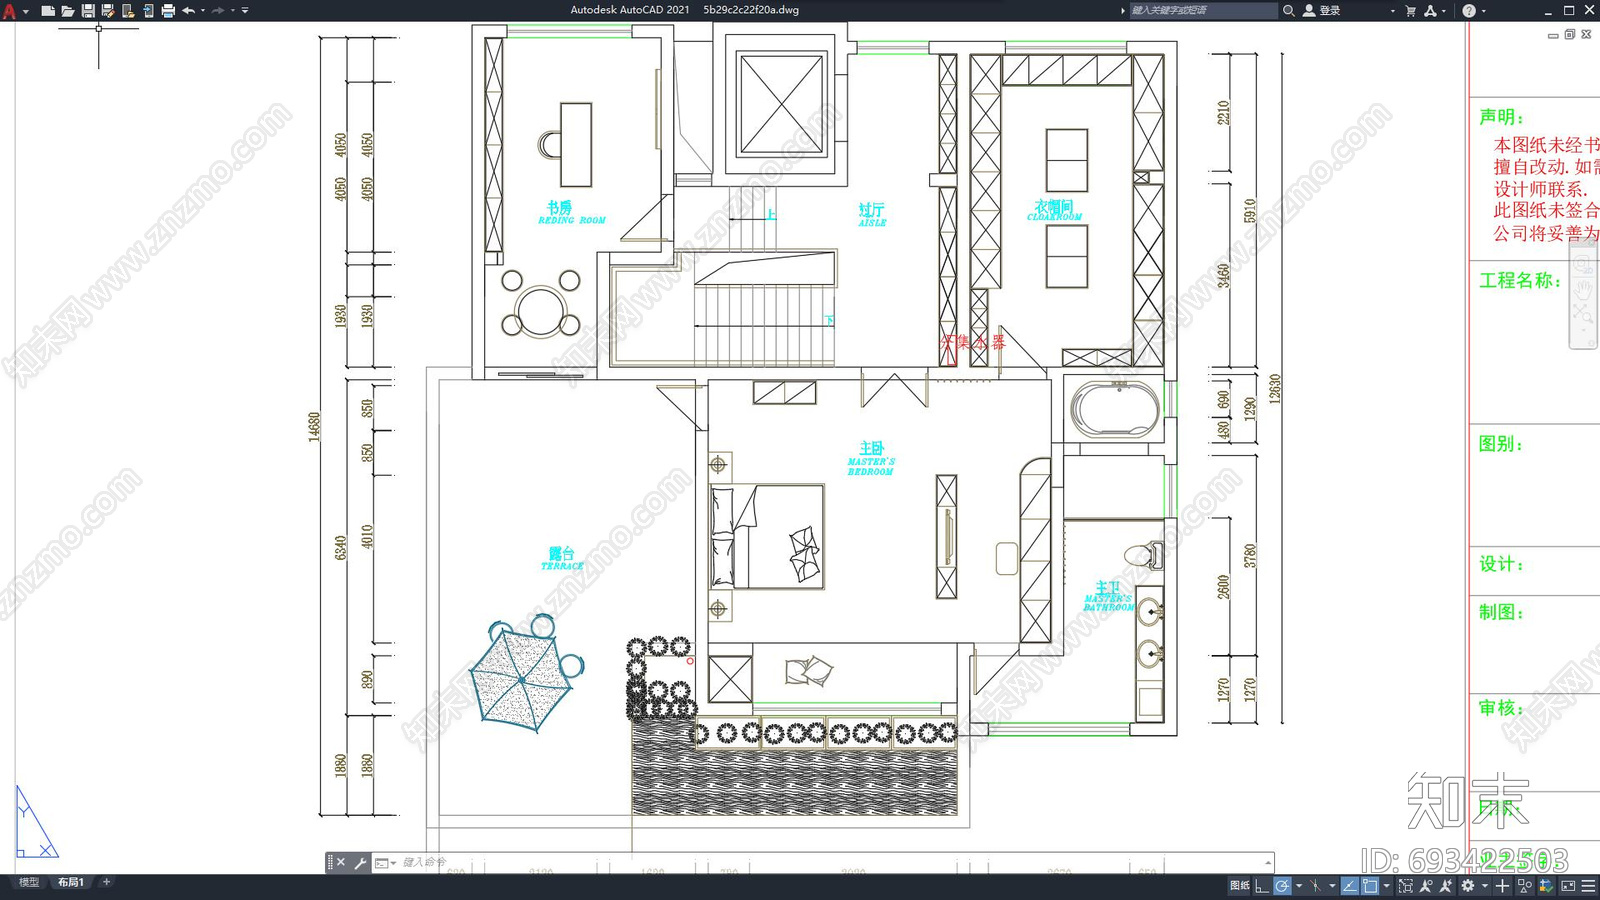The image size is (1600, 900).
Task: Toggle Annotation visibility in status bar
Action: pyautogui.click(x=1426, y=886)
